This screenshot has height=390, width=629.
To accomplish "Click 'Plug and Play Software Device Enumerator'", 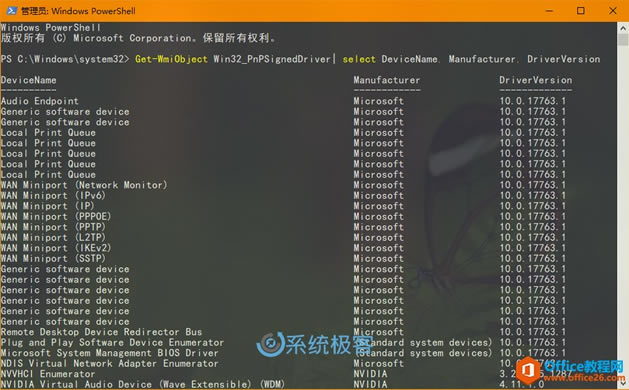I will 112,342.
